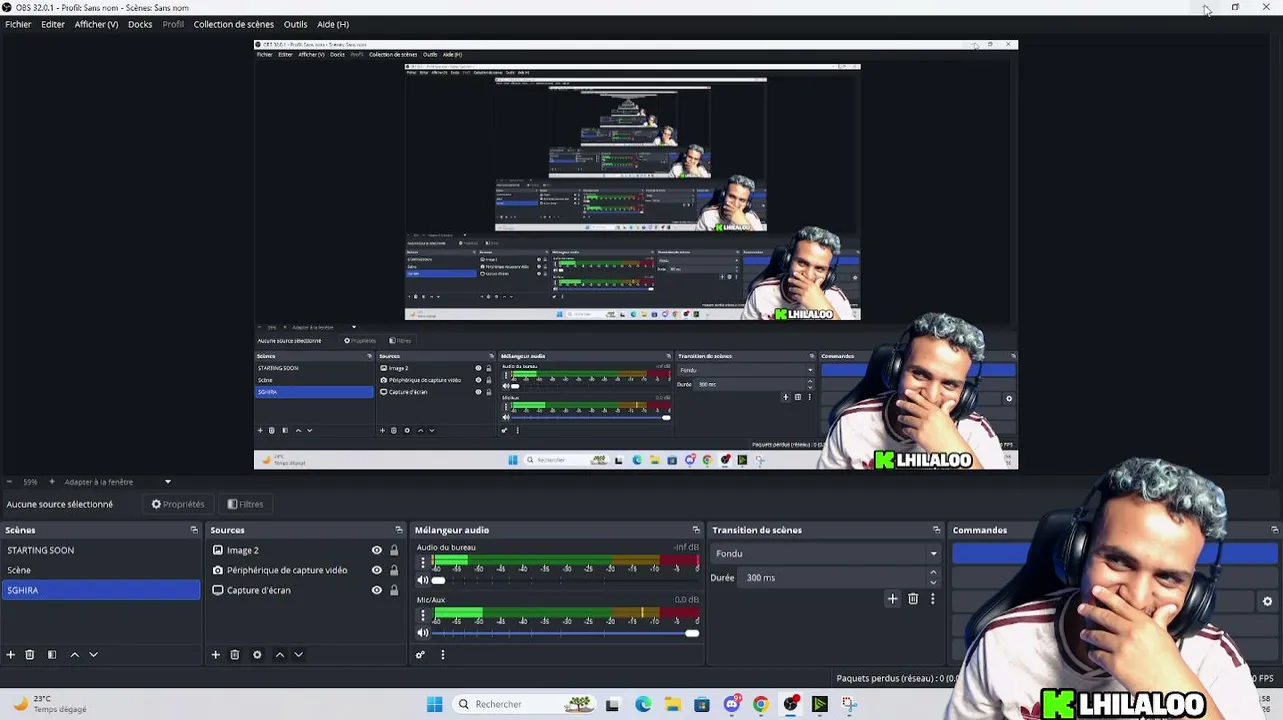The image size is (1283, 720).
Task: Float the Transition de scènes dock
Action: click(x=937, y=530)
